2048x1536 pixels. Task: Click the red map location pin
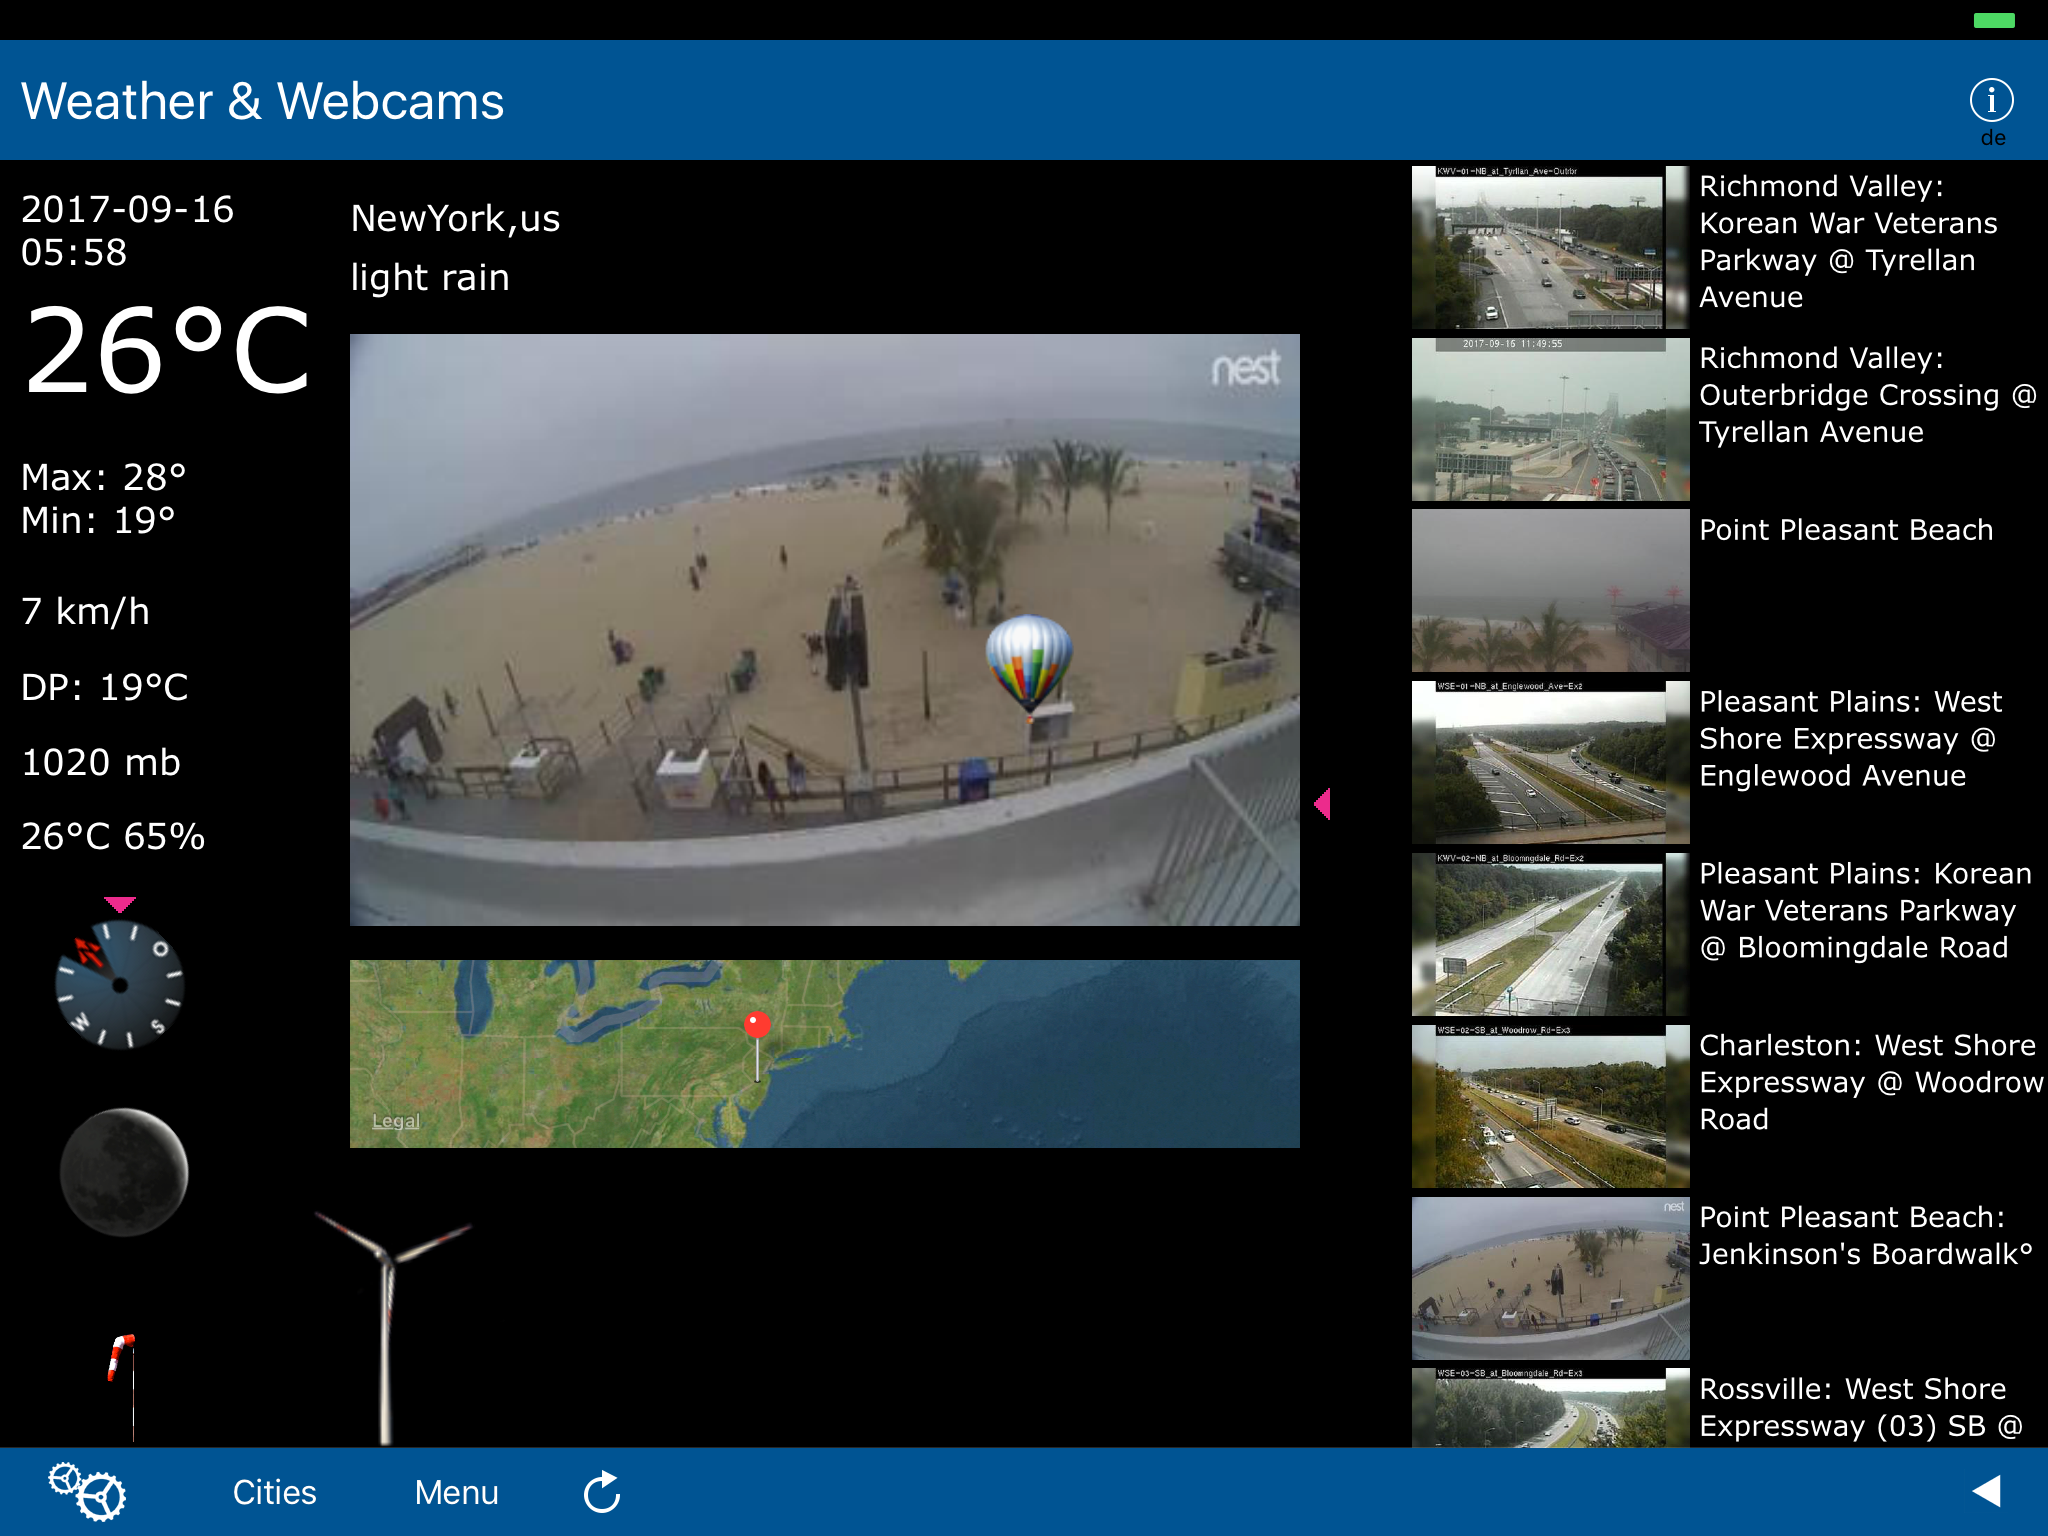point(757,1026)
